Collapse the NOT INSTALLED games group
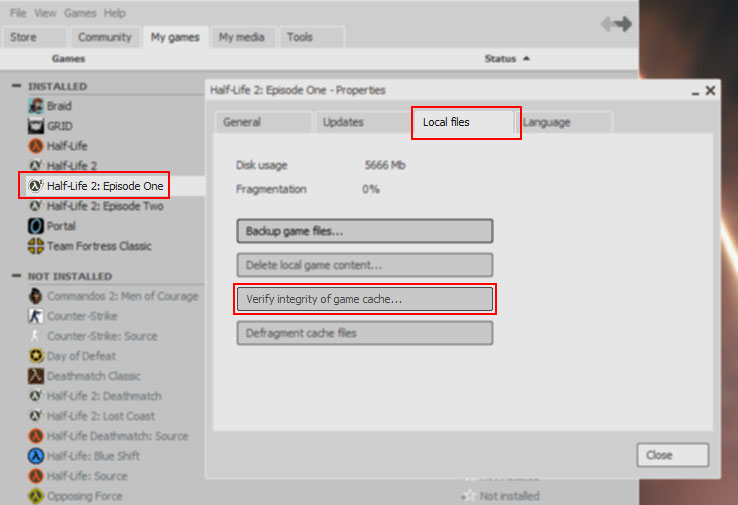This screenshot has width=738, height=505. (x=16, y=276)
